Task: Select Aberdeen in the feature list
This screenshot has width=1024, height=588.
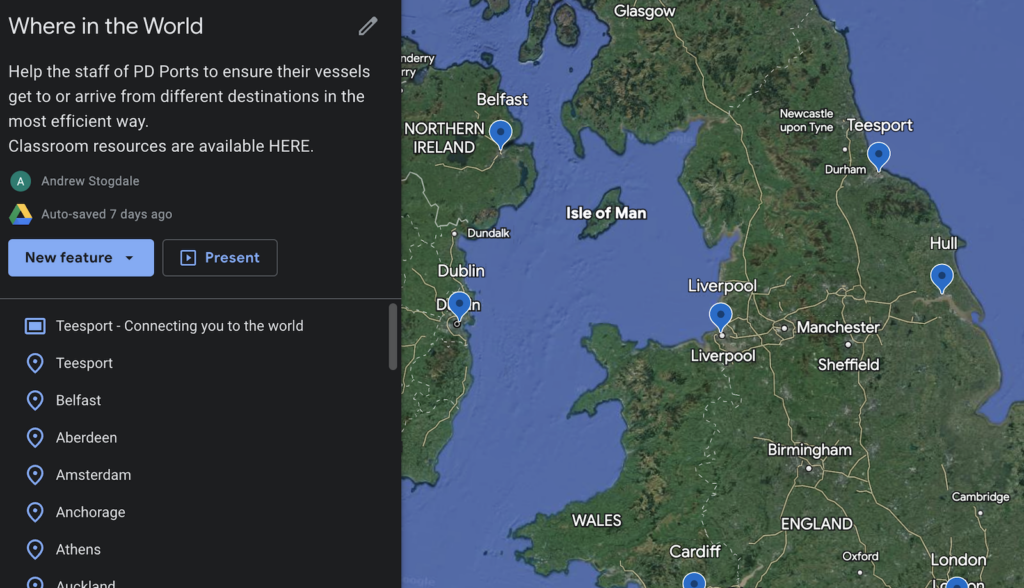Action: pos(86,437)
